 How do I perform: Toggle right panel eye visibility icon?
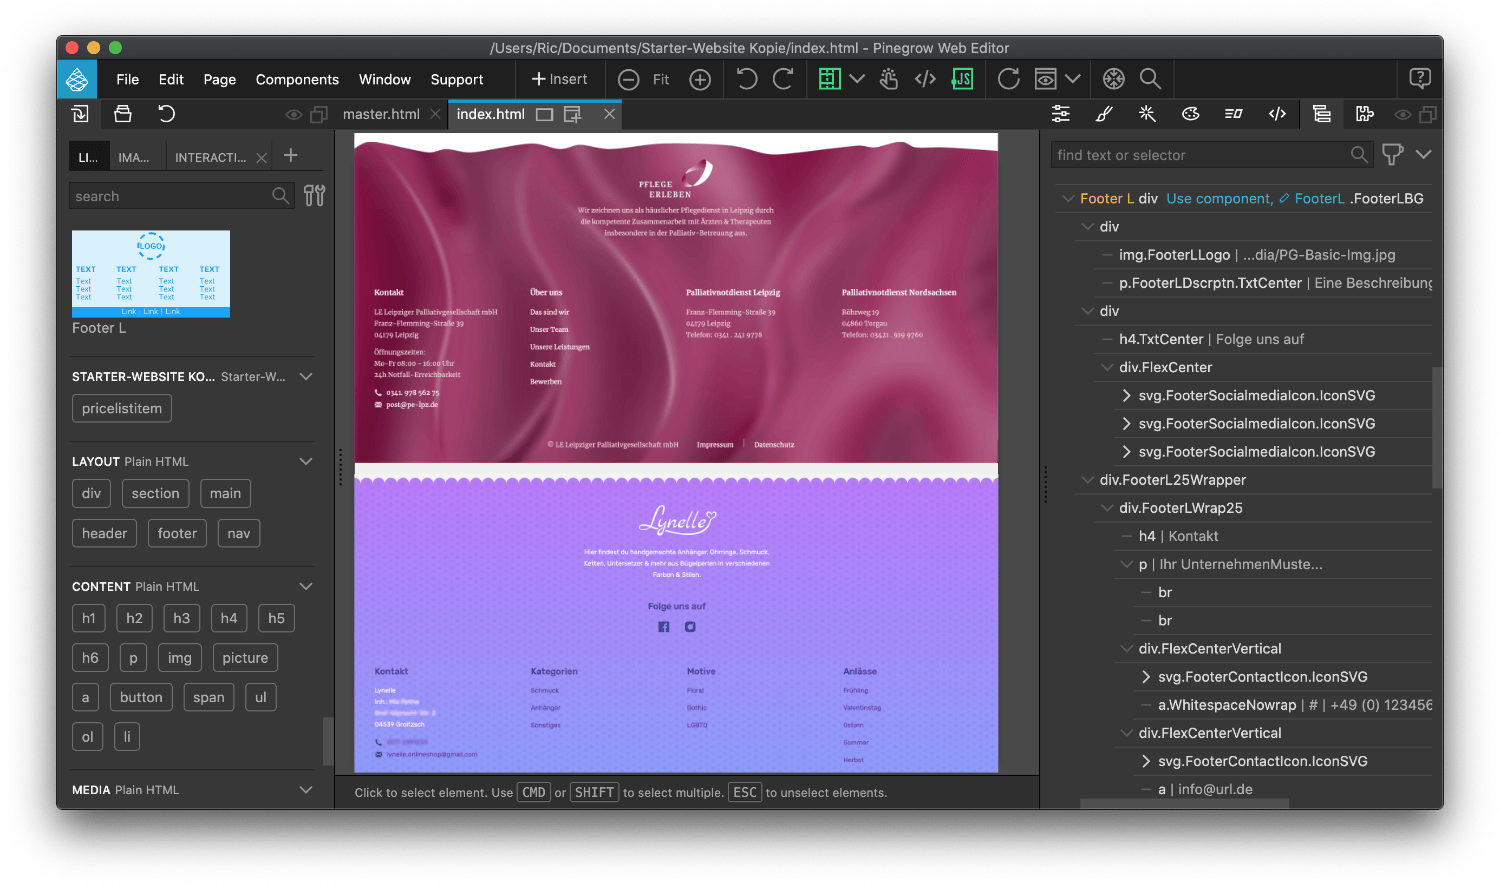click(1403, 115)
